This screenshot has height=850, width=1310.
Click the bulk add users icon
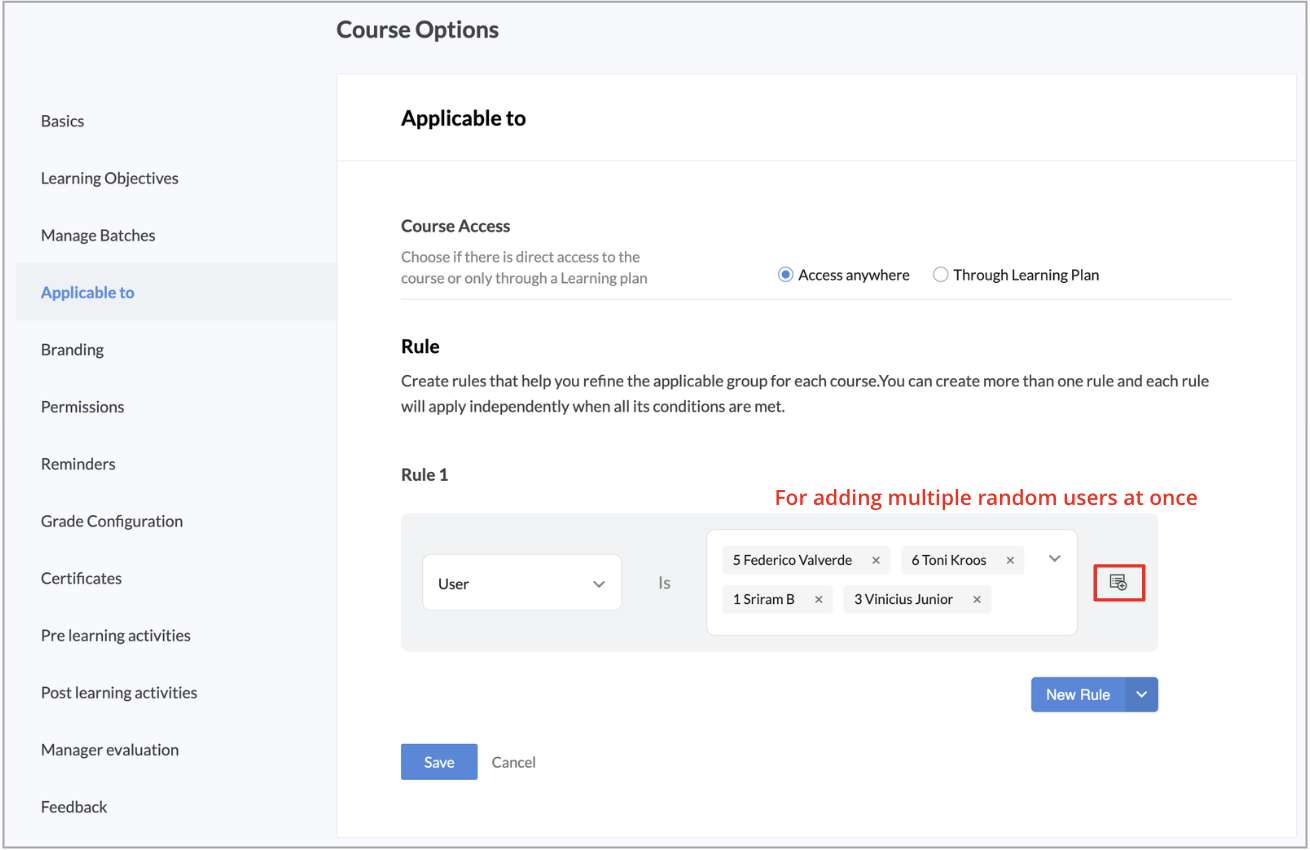tap(1118, 582)
